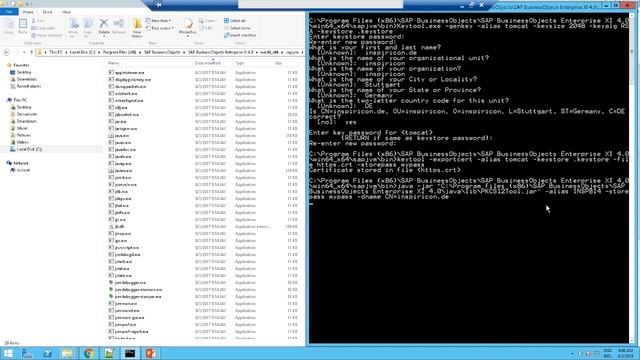640x360 pixels.
Task: Click the Paste icon in Explorer ribbon
Action: click(23, 26)
